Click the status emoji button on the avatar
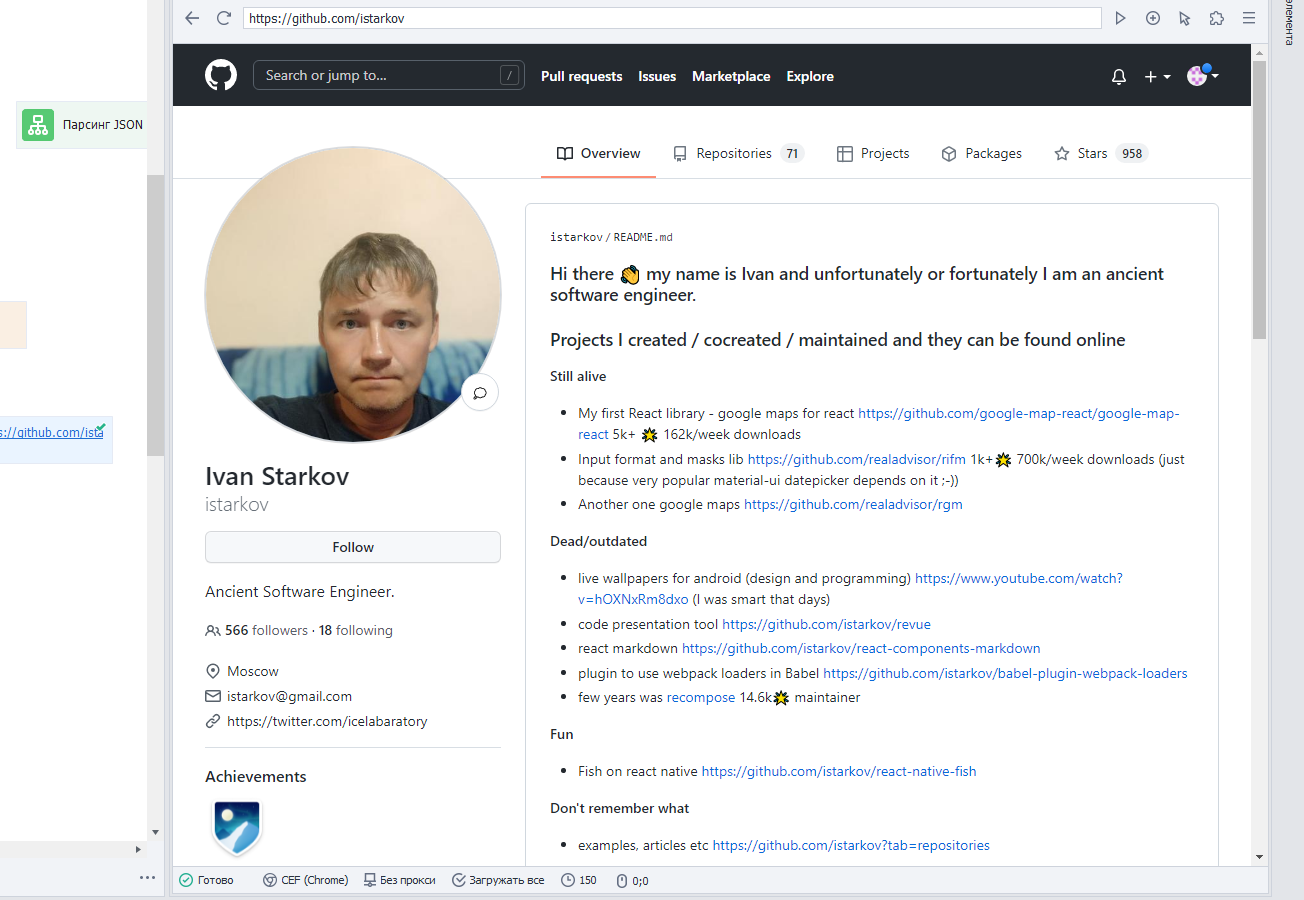1304x900 pixels. (x=480, y=393)
